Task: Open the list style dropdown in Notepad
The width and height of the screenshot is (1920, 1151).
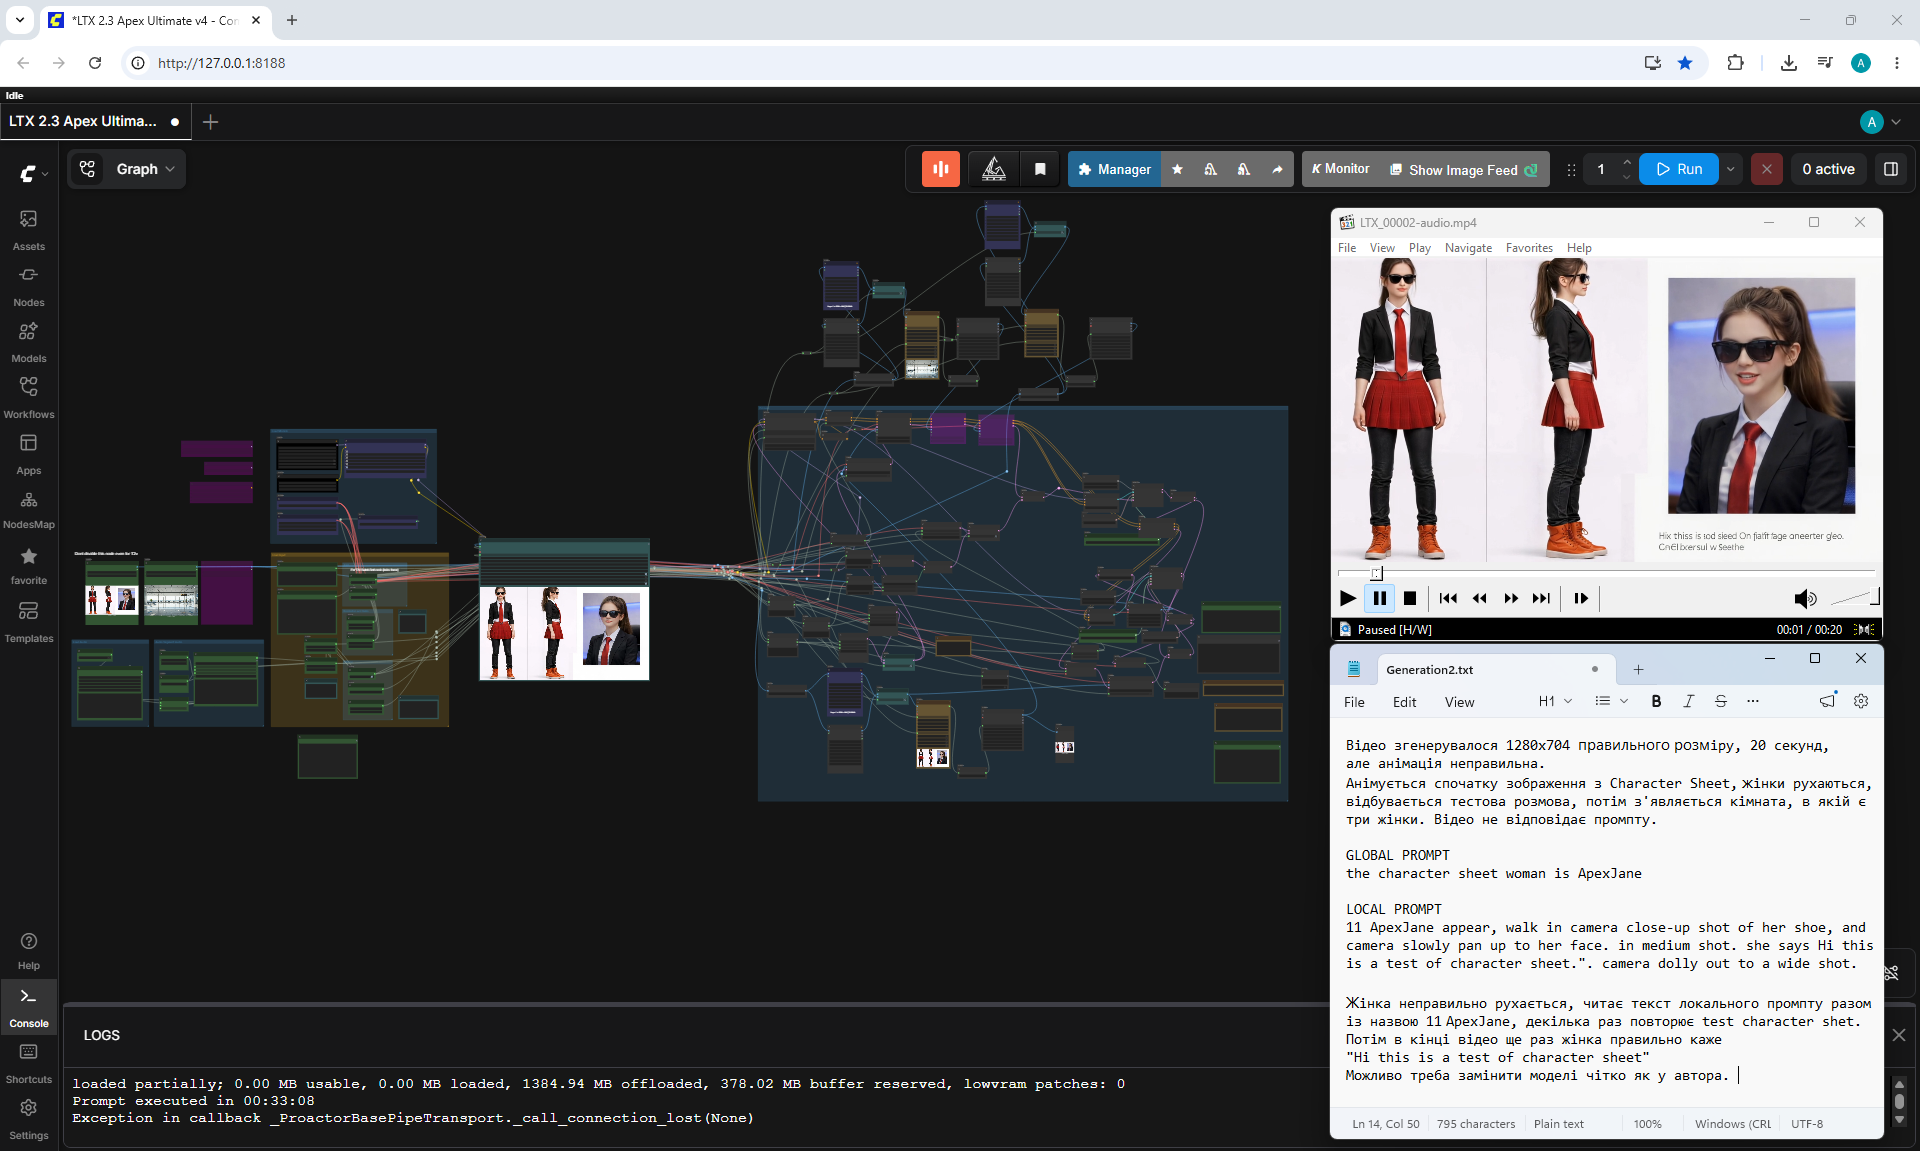Action: pos(1611,701)
